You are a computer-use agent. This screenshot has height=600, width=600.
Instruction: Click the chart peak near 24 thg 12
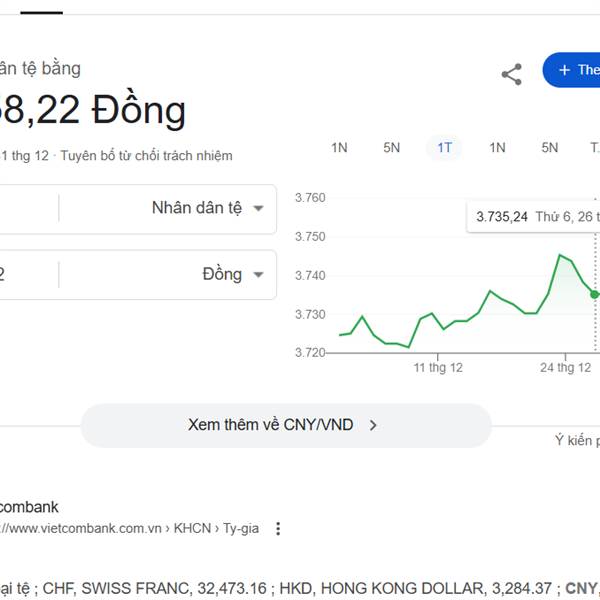click(560, 255)
